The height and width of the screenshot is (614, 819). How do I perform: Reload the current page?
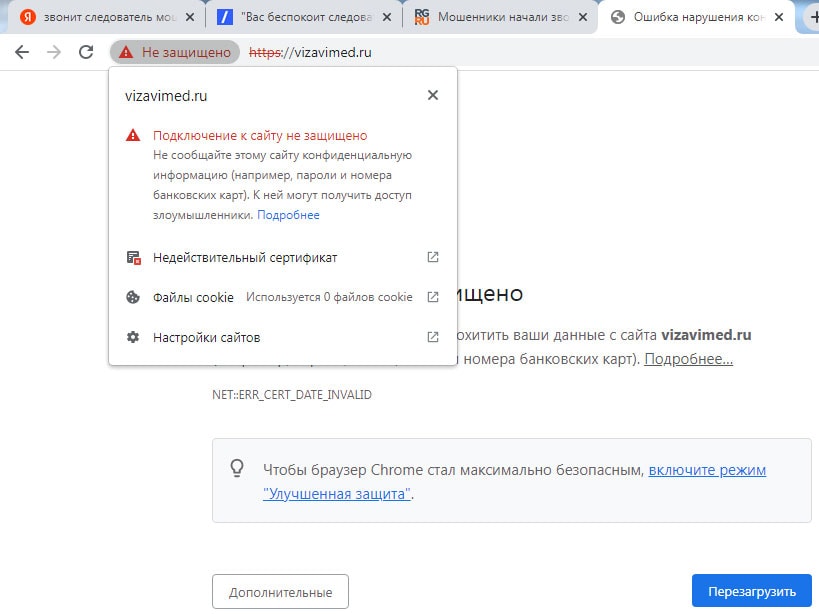pos(86,52)
